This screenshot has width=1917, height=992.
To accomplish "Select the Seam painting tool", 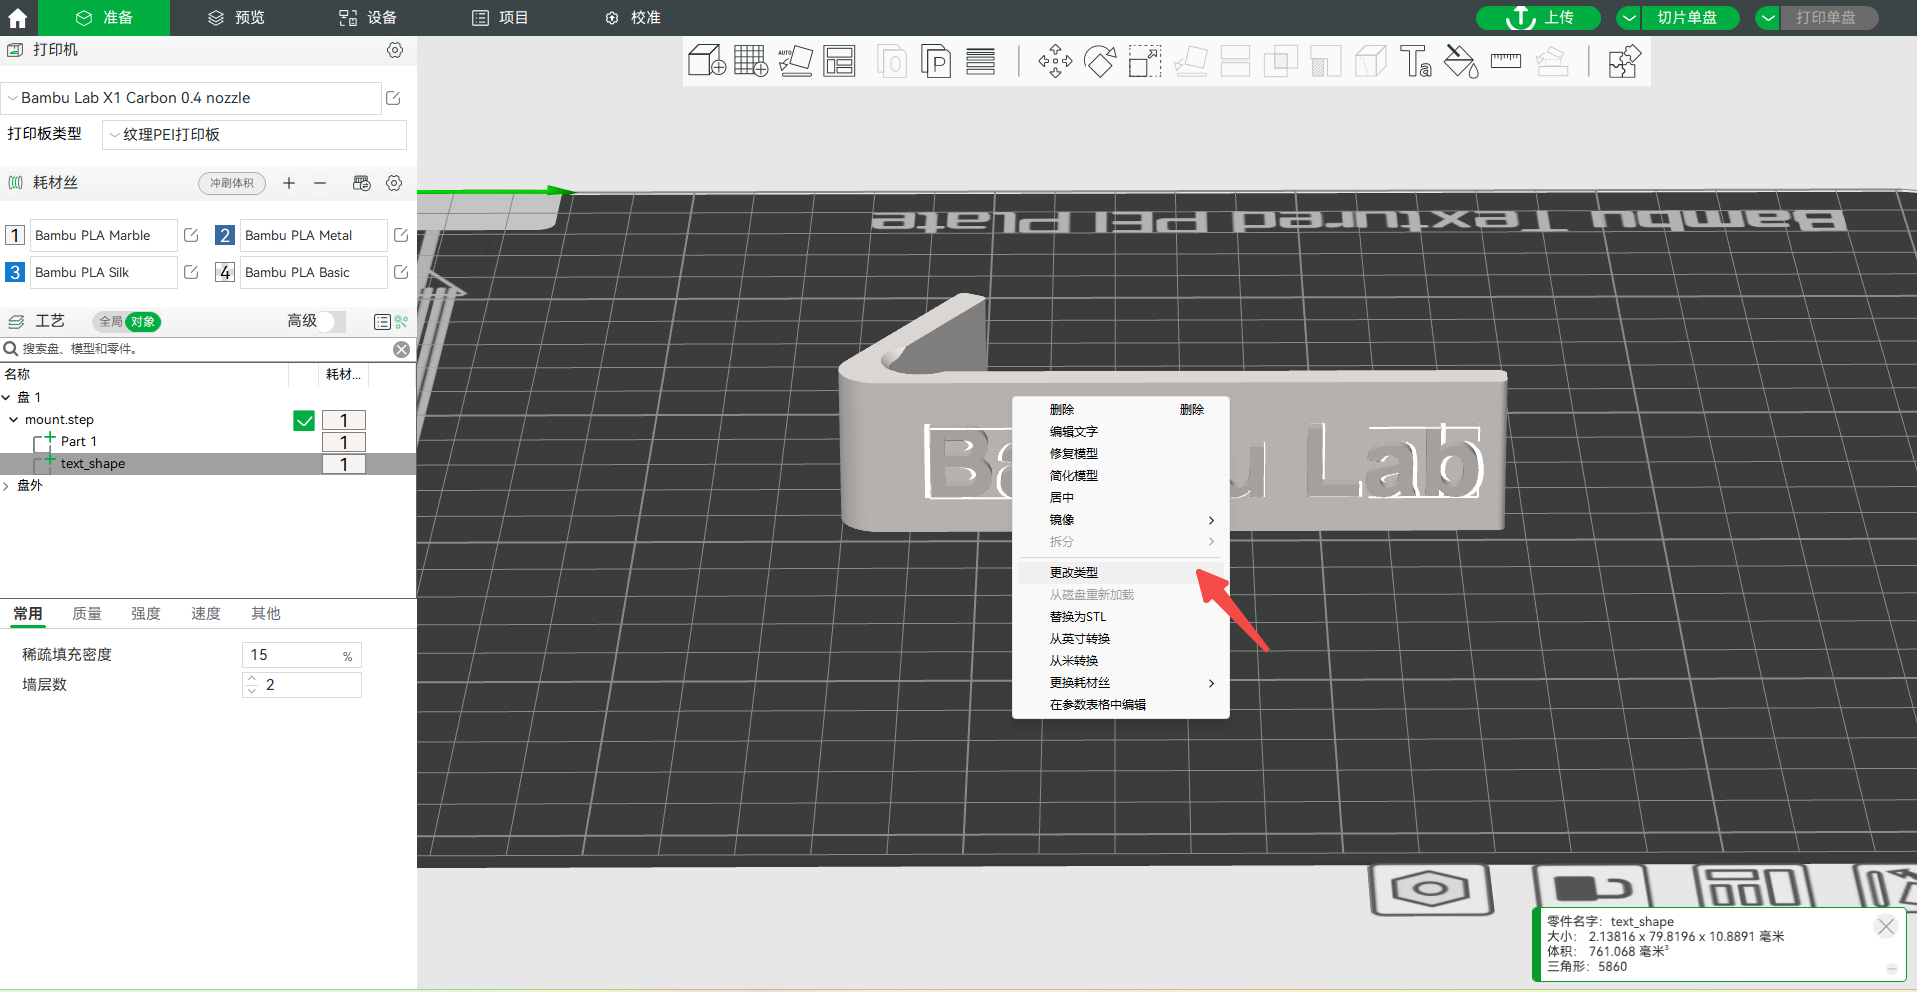I will [1370, 61].
